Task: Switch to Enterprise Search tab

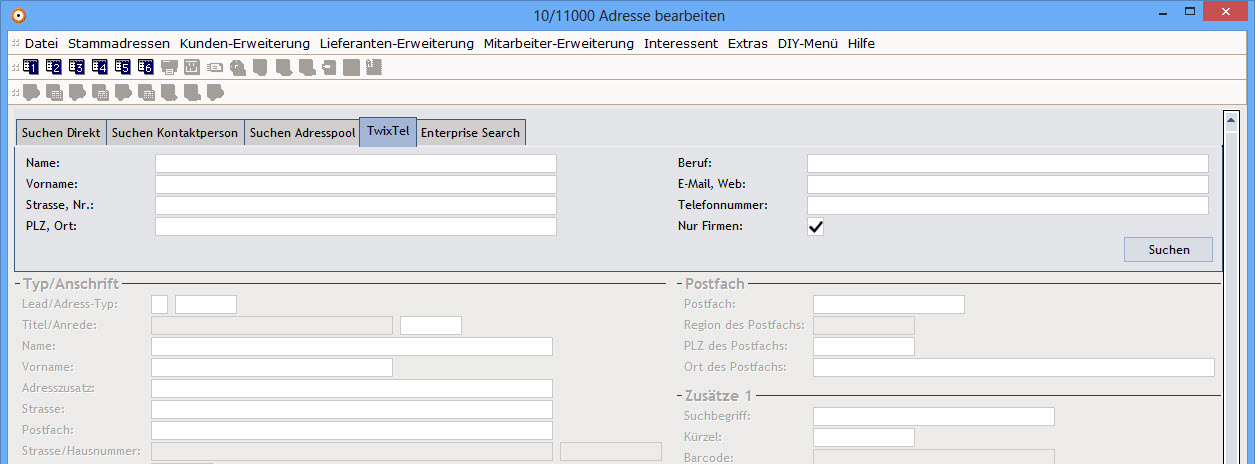Action: coord(470,133)
